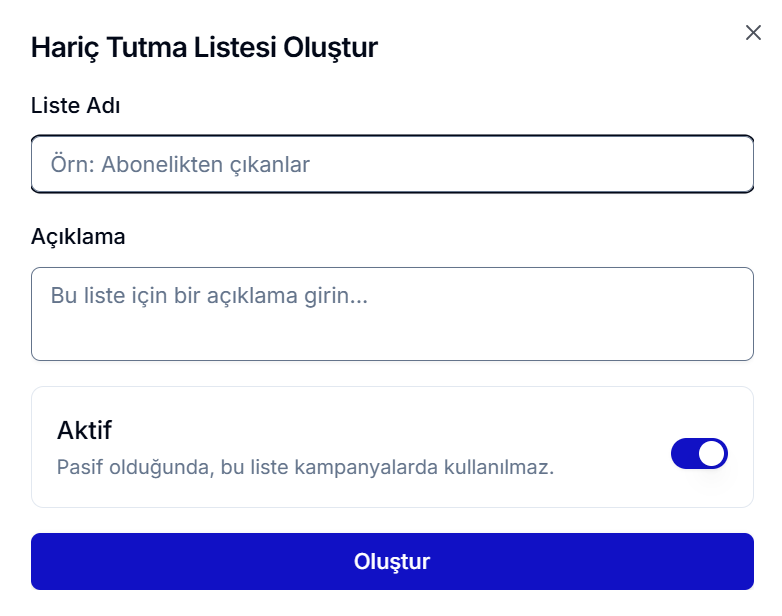The height and width of the screenshot is (616, 782).
Task: Click the X icon at top right
Action: [753, 33]
